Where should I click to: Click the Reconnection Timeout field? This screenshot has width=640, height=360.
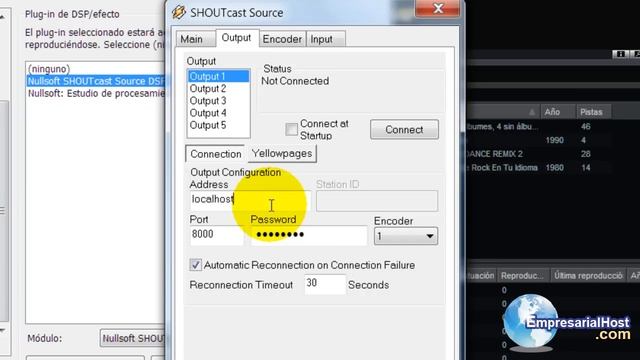pyautogui.click(x=325, y=284)
